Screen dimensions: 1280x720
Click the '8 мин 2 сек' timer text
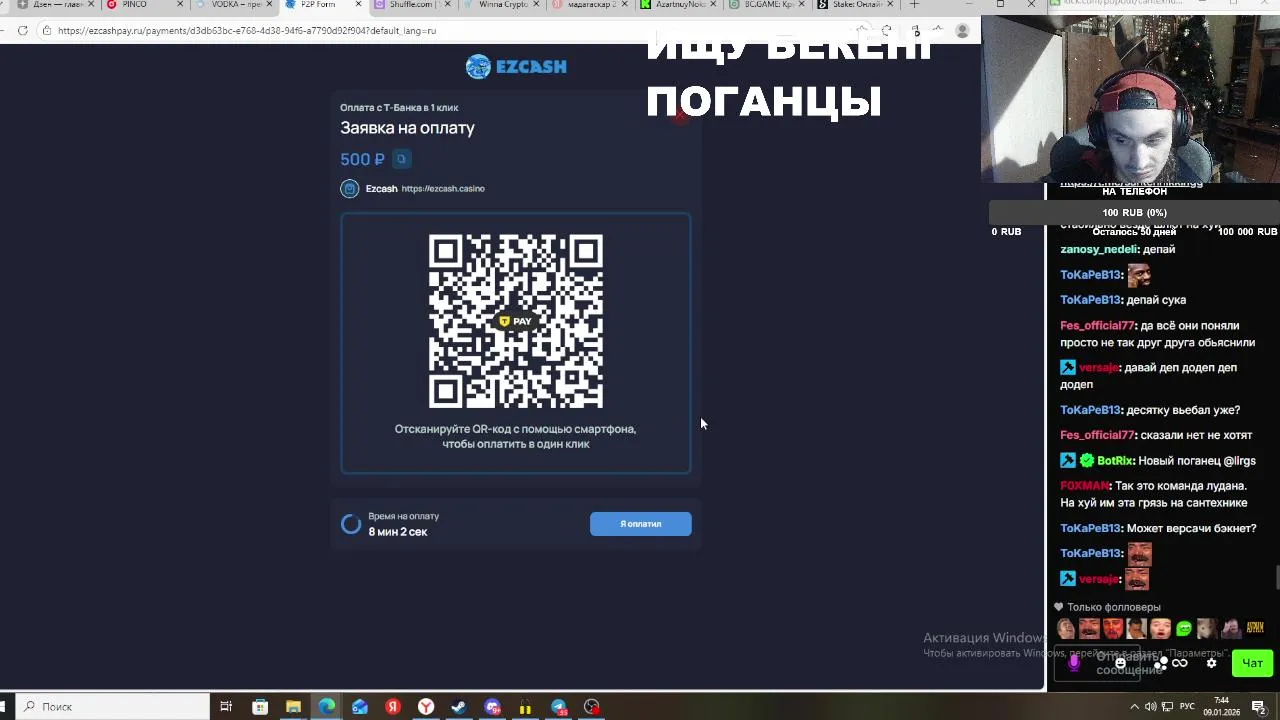click(x=398, y=532)
